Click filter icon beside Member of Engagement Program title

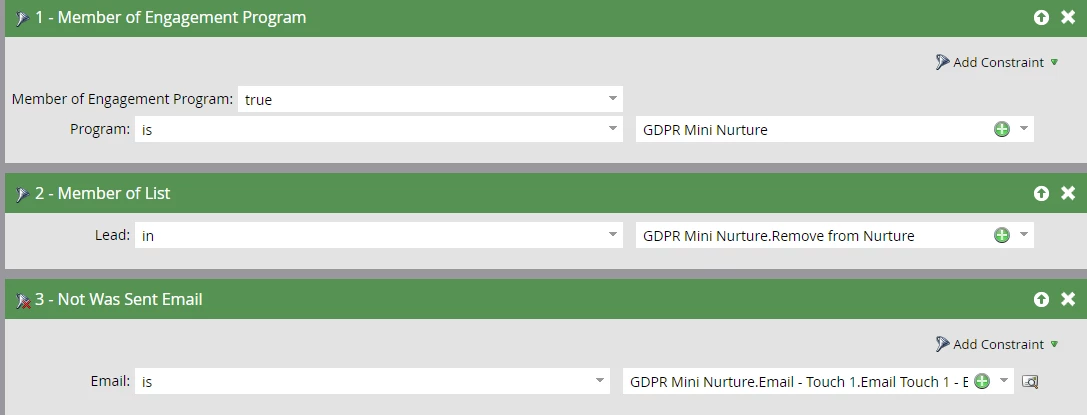[22, 19]
